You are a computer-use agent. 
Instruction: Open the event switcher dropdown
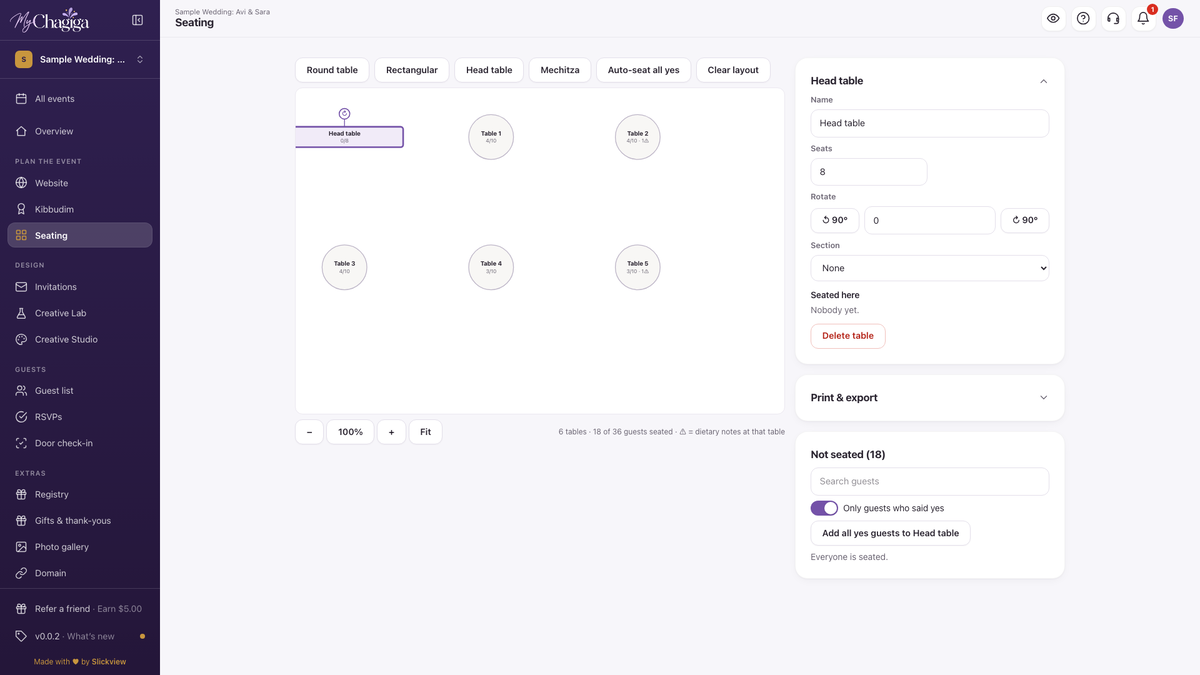point(80,60)
